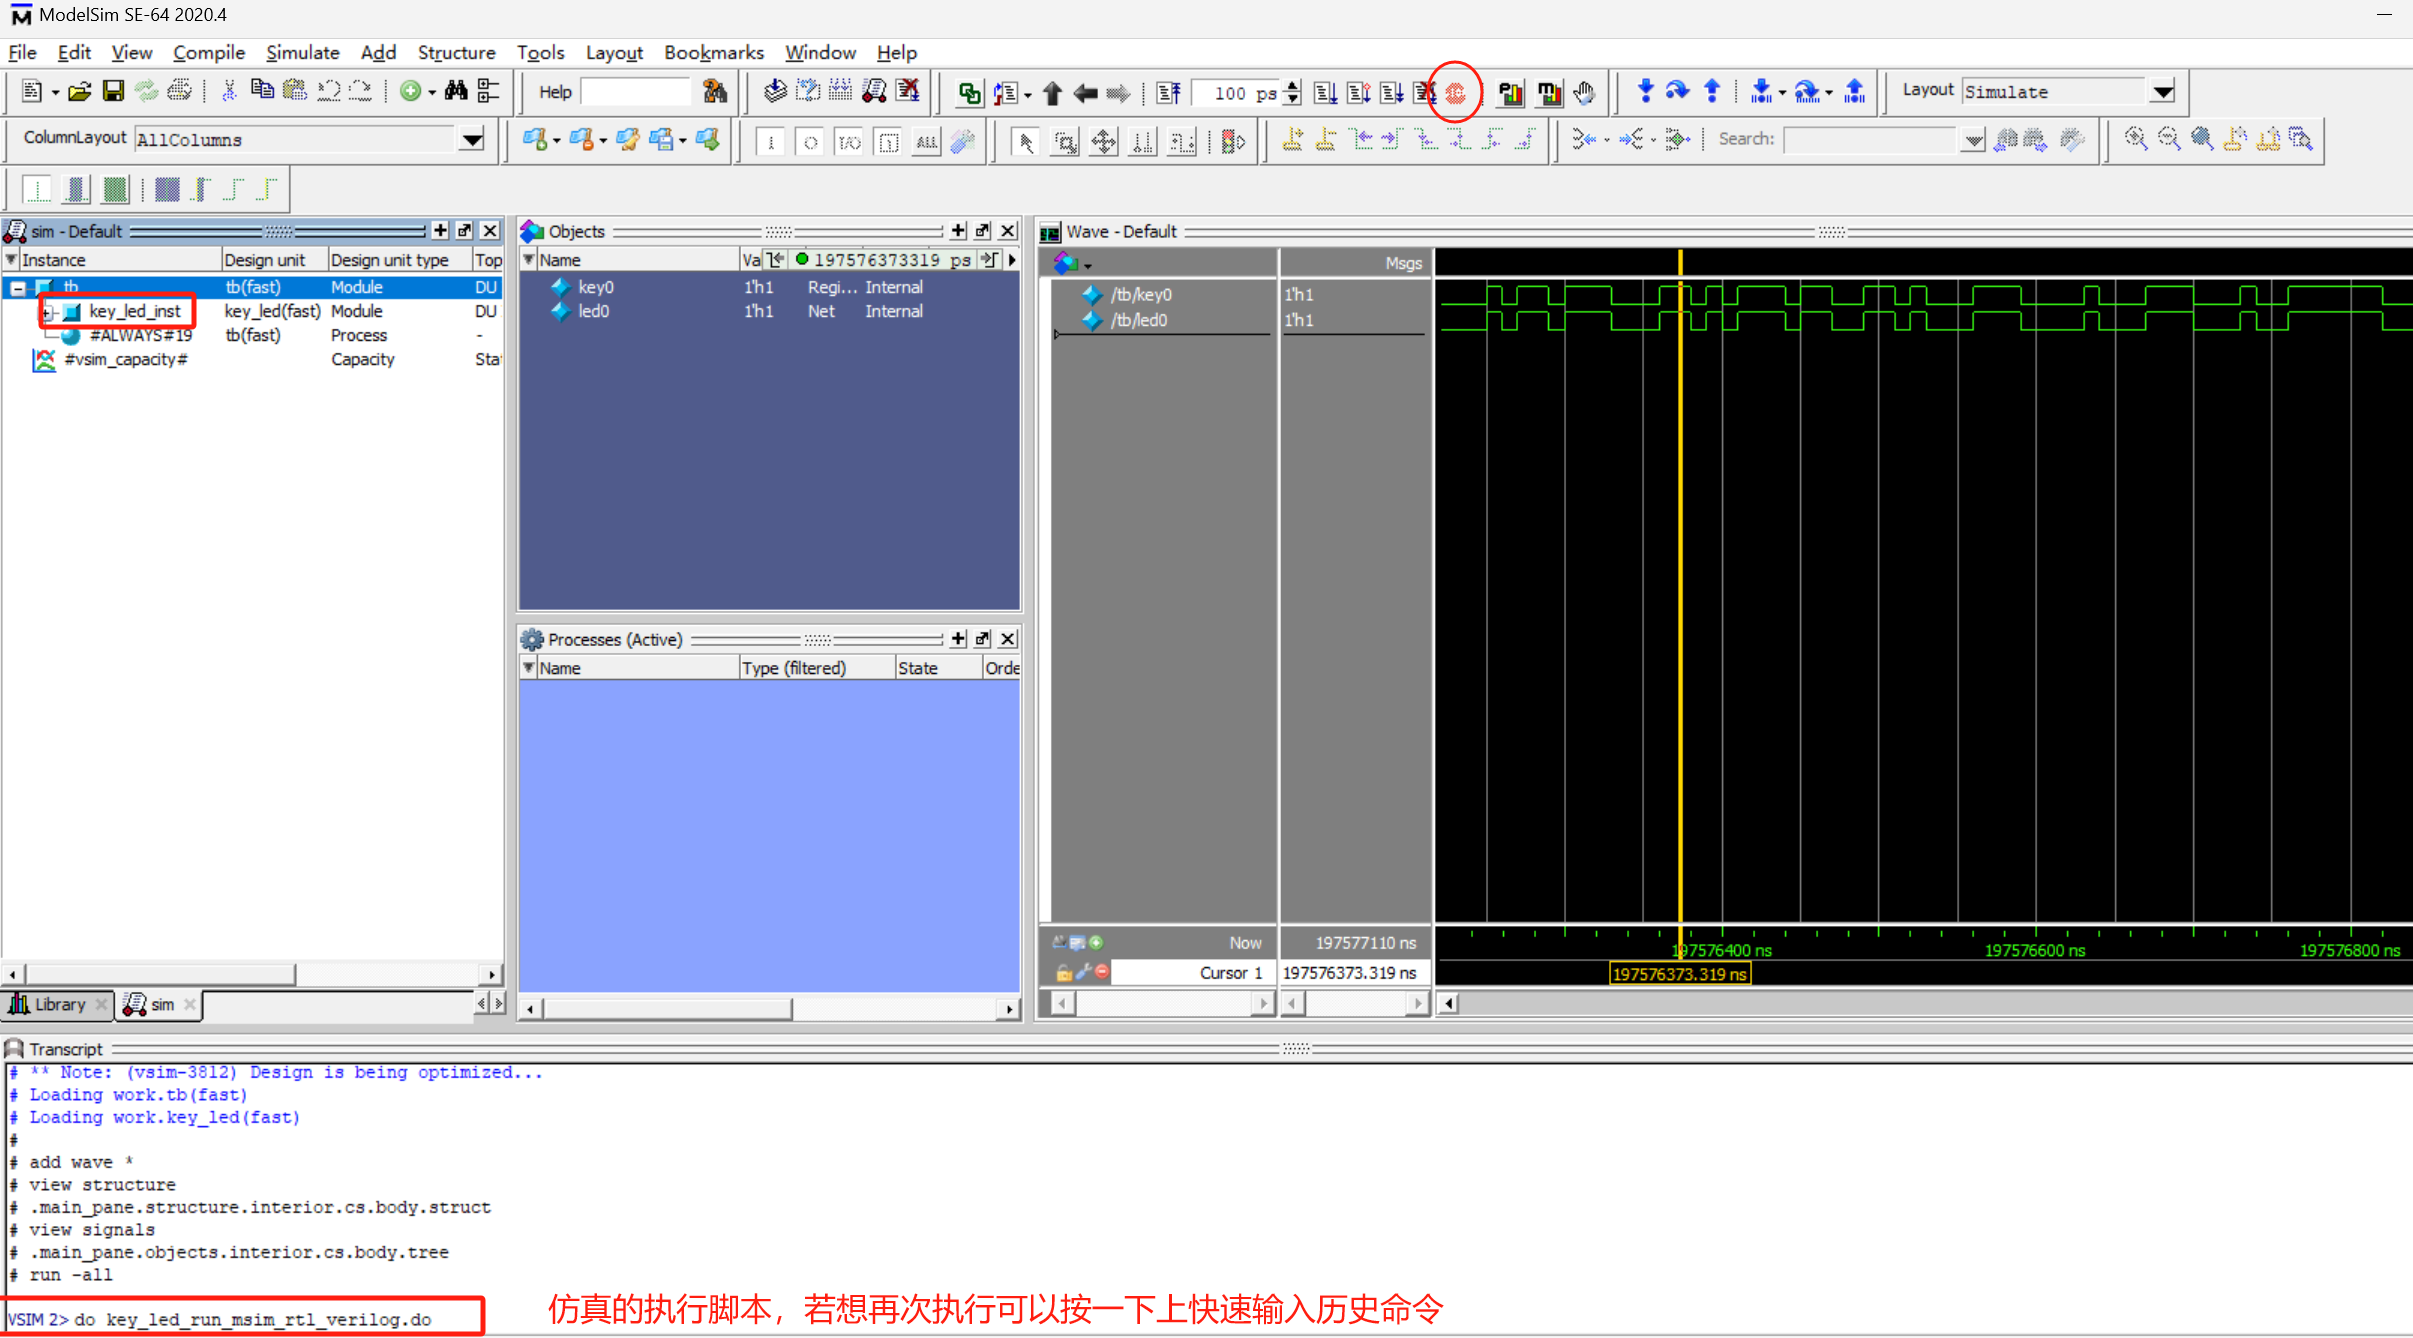Click the red Stop simulation icon

pos(1456,93)
